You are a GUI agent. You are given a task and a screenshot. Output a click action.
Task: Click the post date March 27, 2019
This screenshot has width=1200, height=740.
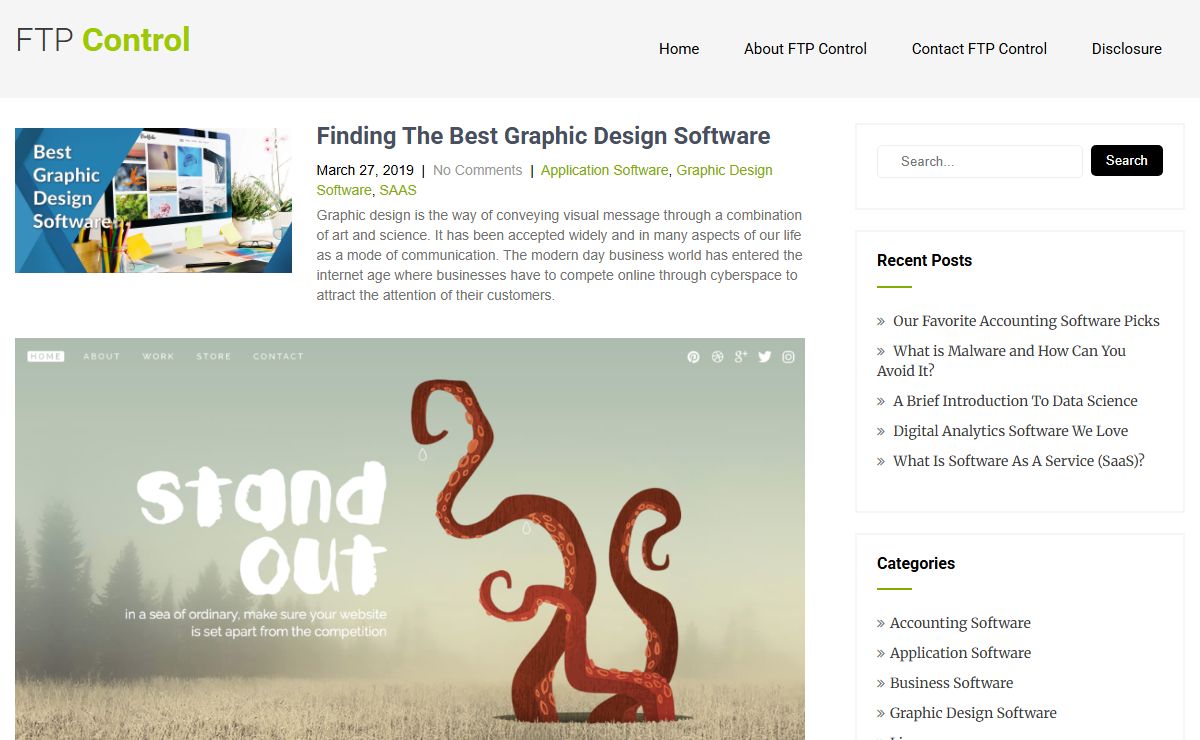coord(365,170)
